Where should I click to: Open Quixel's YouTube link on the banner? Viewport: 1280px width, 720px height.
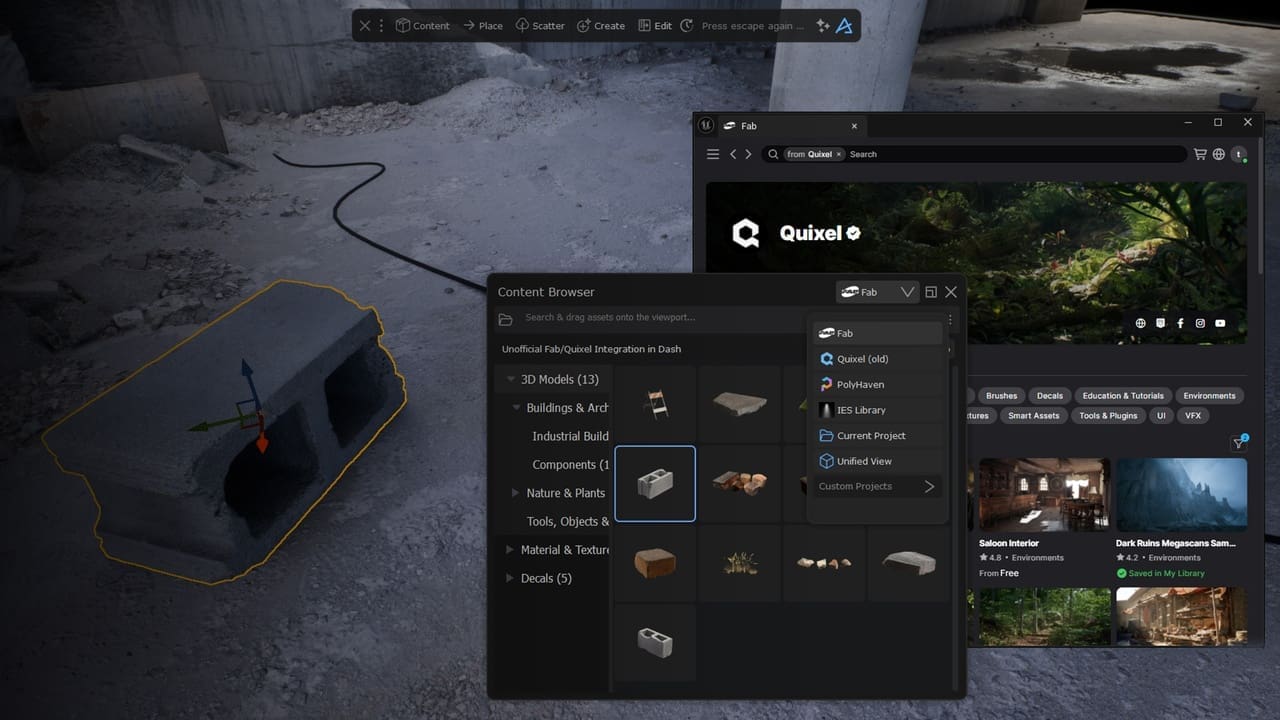click(1220, 323)
